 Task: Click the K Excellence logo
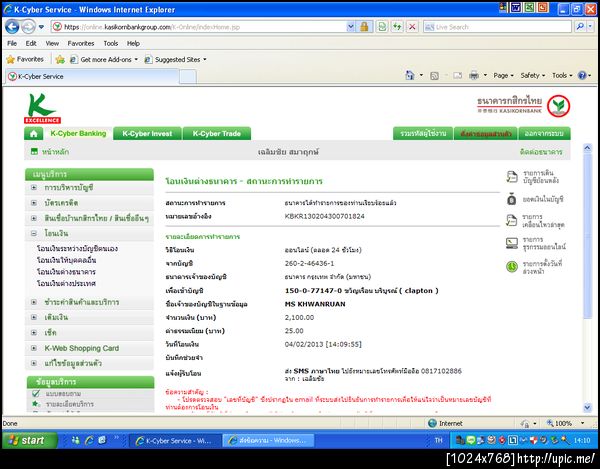42,109
